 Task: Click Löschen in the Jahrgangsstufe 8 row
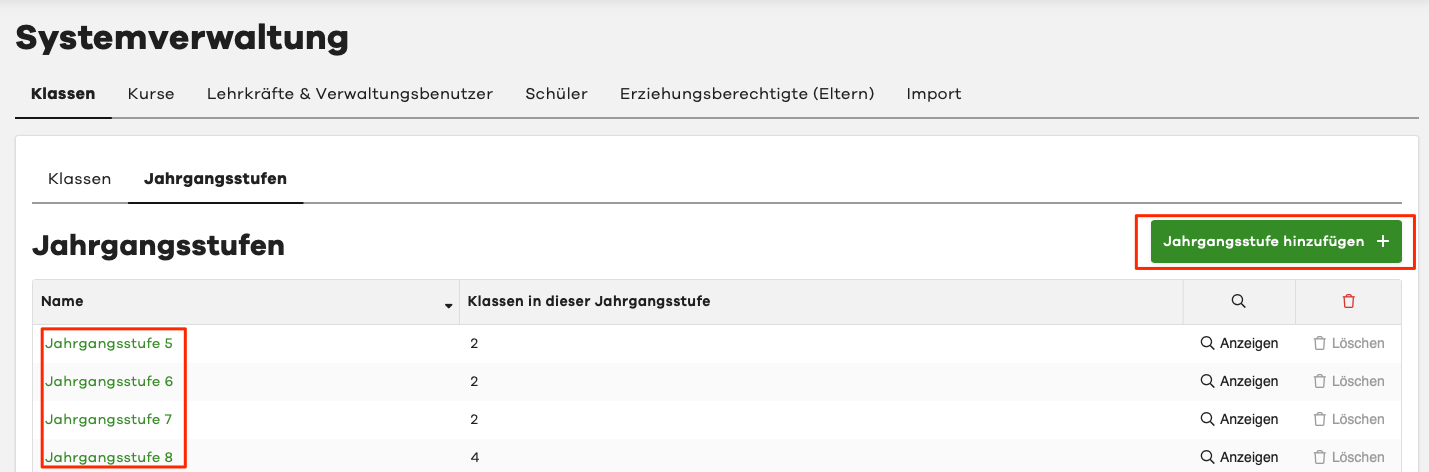point(1348,457)
